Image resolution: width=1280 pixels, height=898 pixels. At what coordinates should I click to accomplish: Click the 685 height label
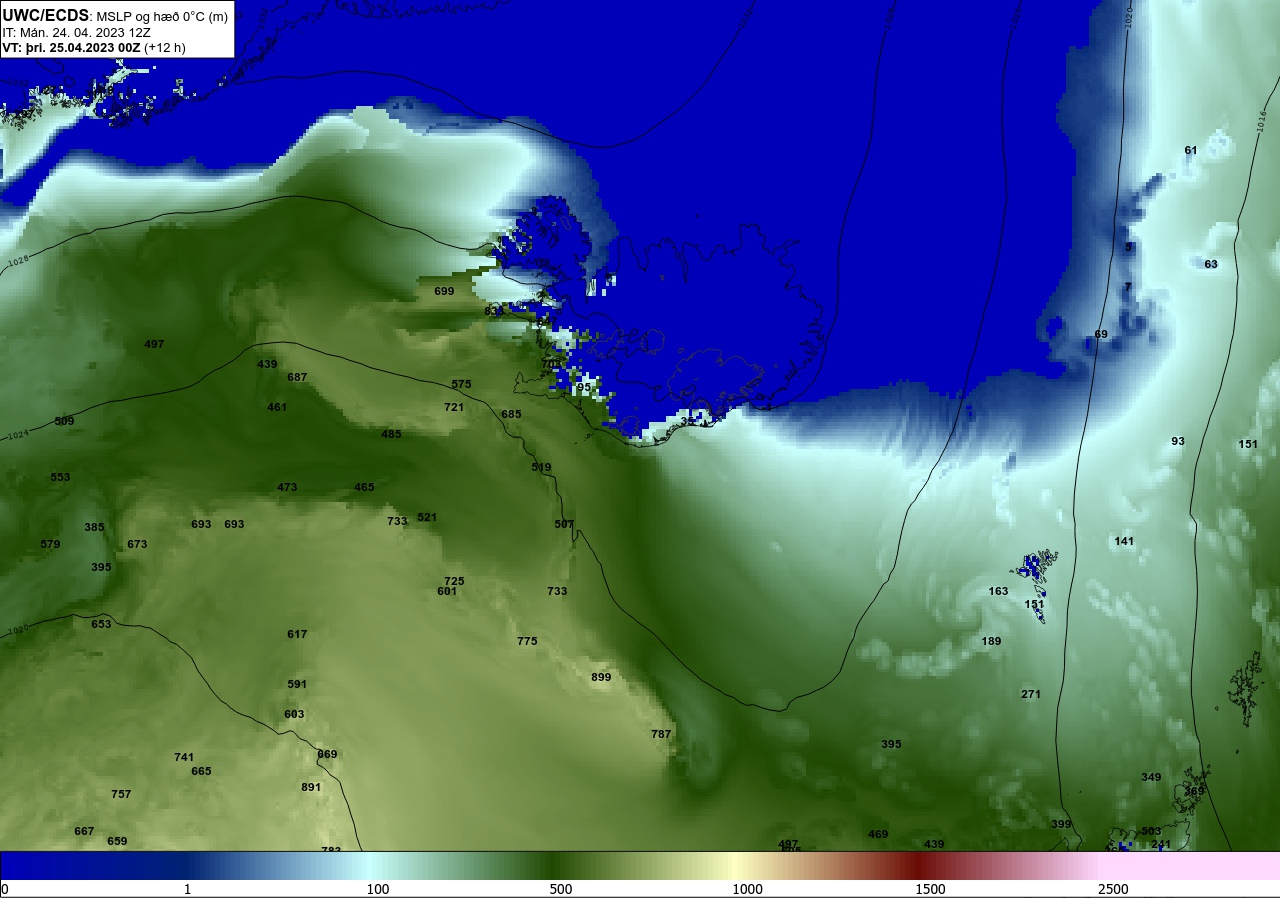511,414
